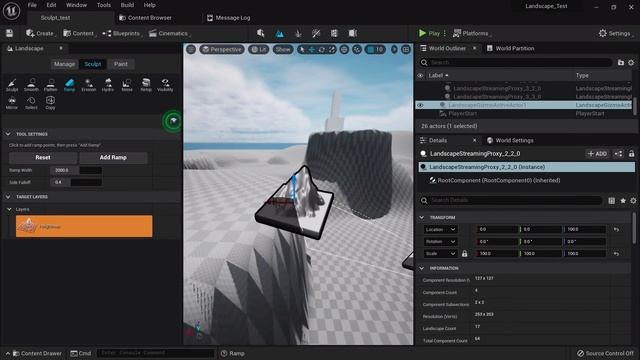Click the viewport translate gizmo icon

pos(311,49)
